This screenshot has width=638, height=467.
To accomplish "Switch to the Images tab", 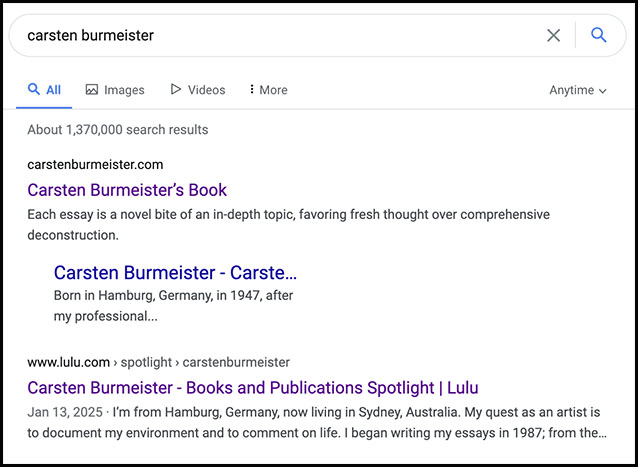I will click(x=124, y=90).
